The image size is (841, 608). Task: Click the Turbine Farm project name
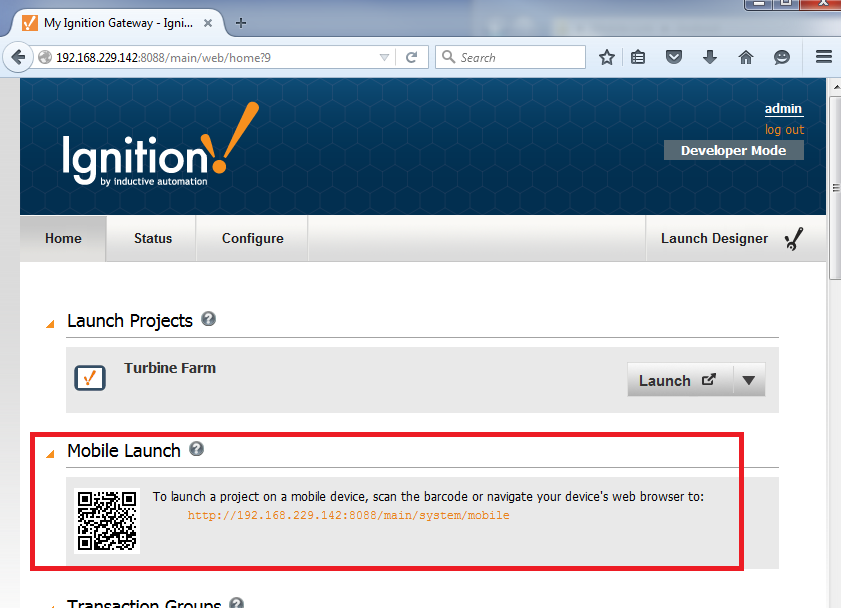coord(170,368)
